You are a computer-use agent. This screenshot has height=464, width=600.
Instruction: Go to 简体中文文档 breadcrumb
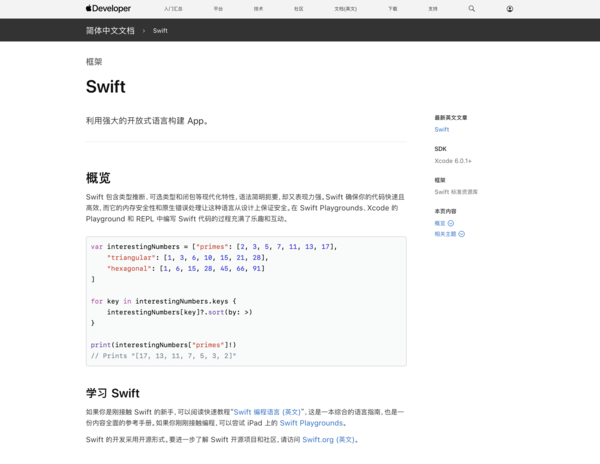point(110,31)
